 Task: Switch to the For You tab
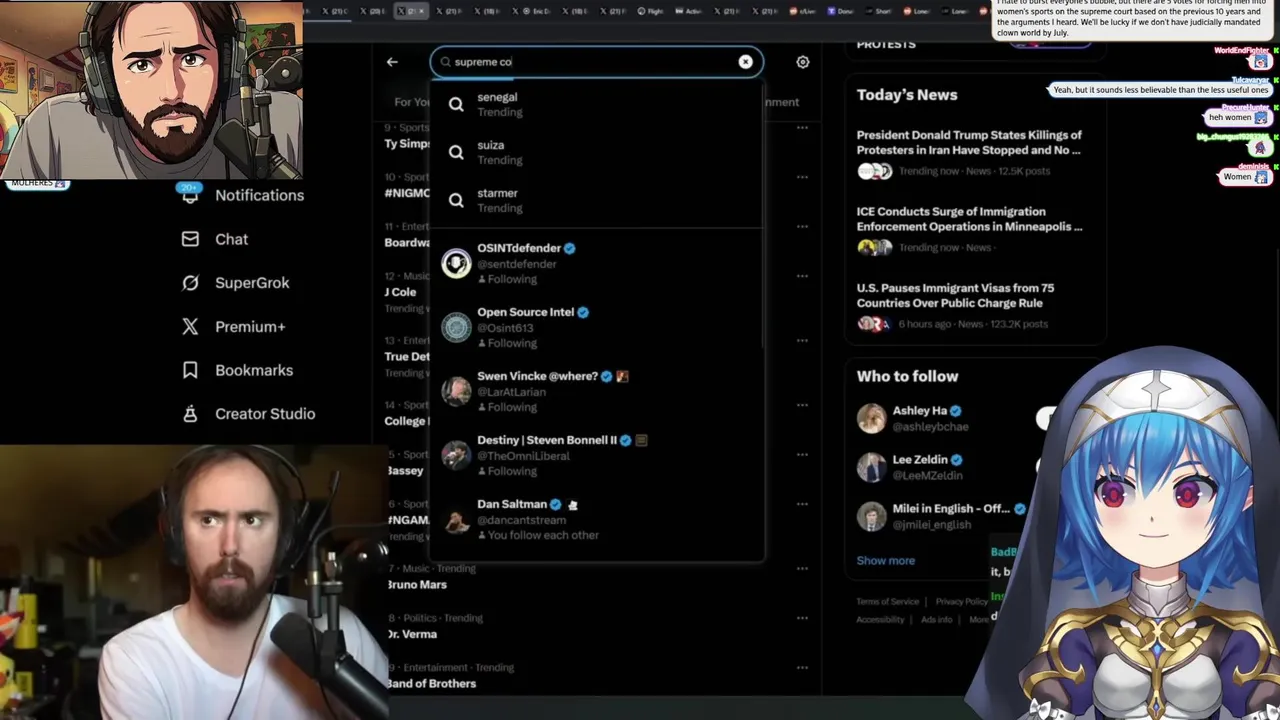pos(411,102)
